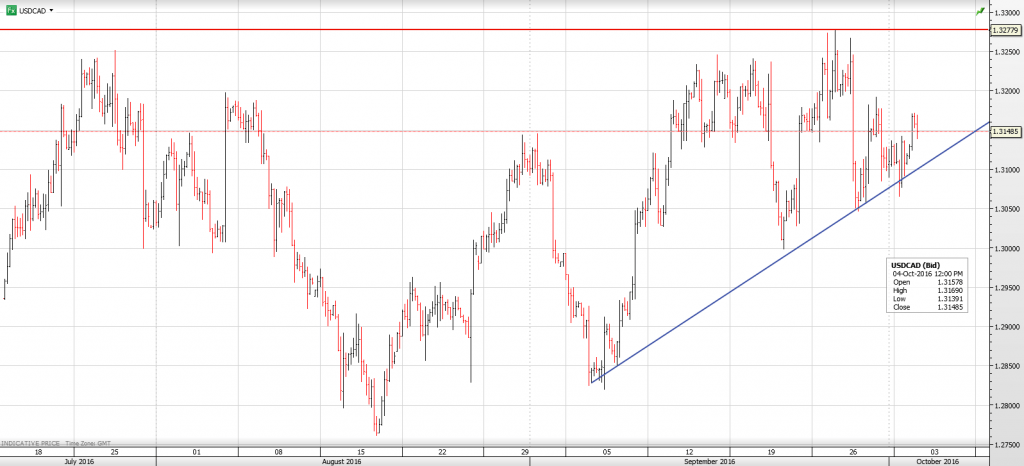The width and height of the screenshot is (1024, 466).
Task: Click the Close value 1.31485 in data box
Action: [x=948, y=307]
